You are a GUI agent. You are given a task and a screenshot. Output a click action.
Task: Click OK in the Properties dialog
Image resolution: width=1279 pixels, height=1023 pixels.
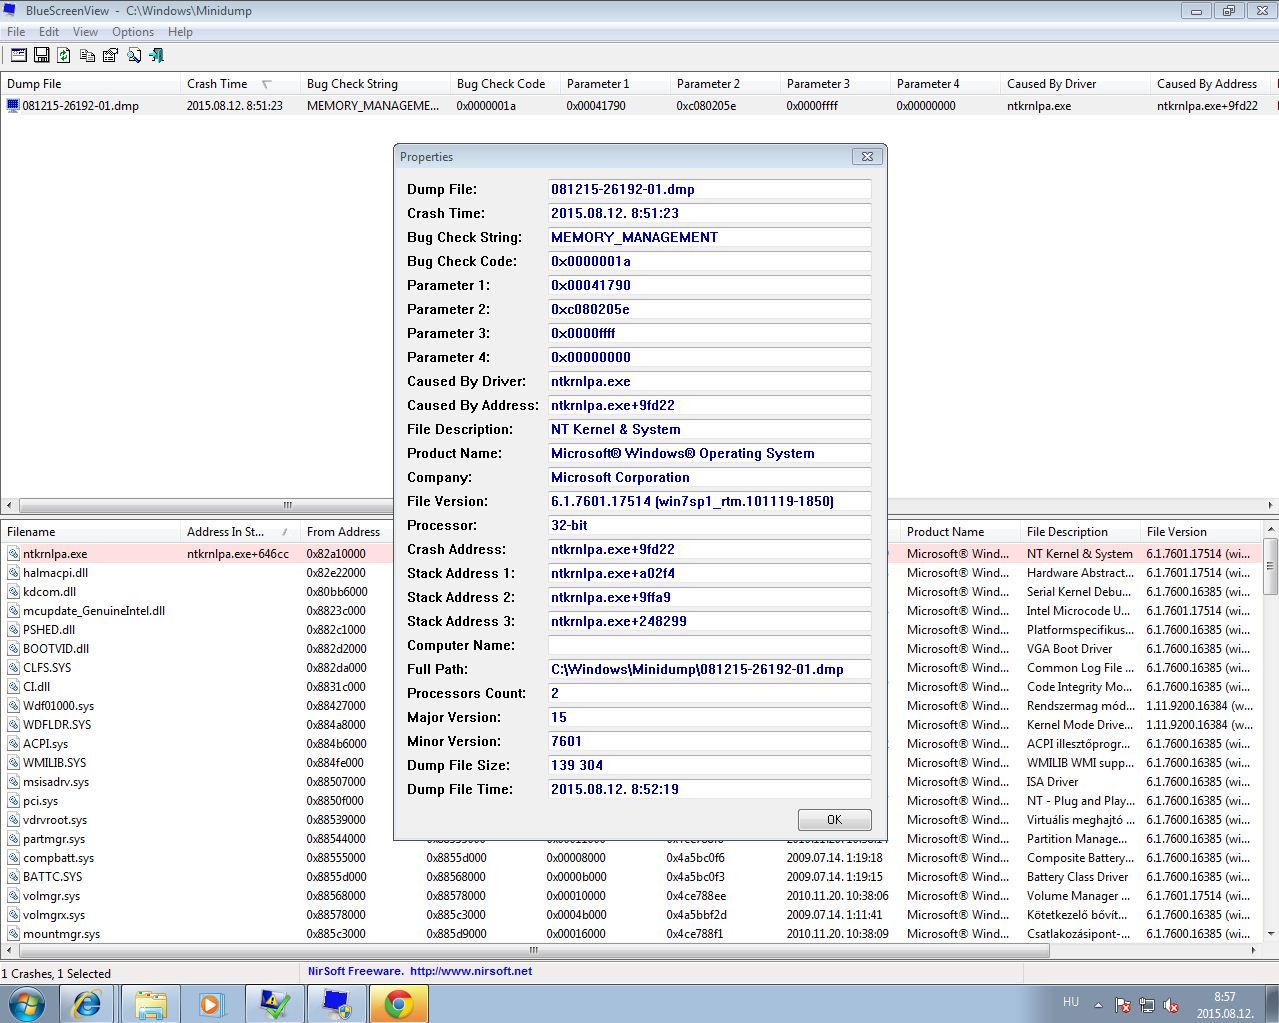834,819
